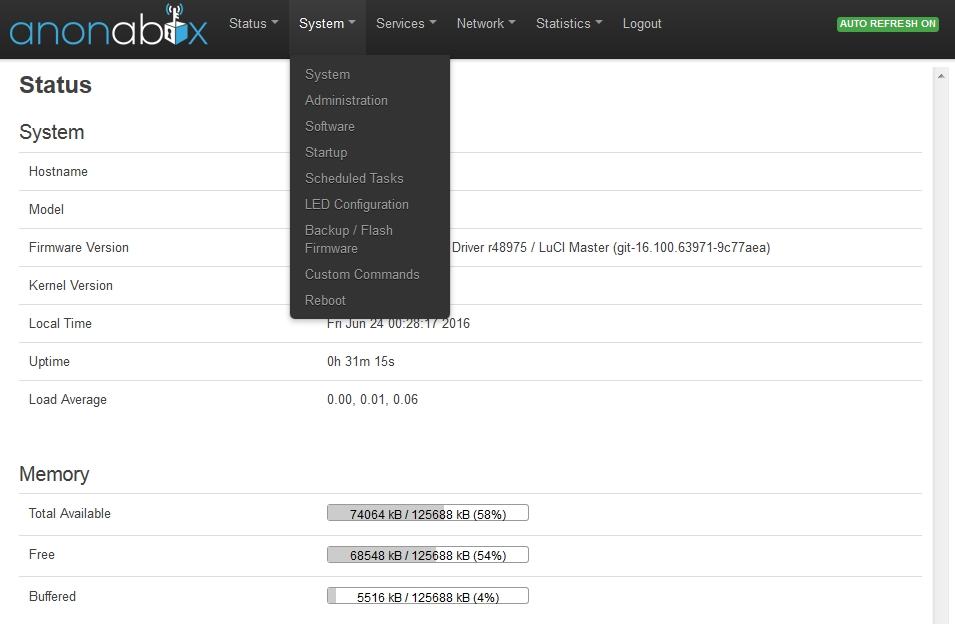This screenshot has width=955, height=624.
Task: Expand the Network menu
Action: click(x=485, y=23)
